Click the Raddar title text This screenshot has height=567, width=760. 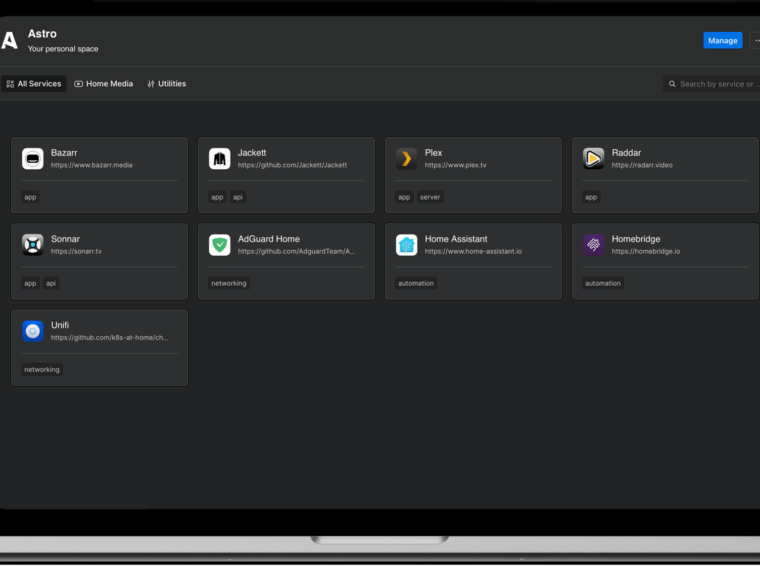point(626,153)
